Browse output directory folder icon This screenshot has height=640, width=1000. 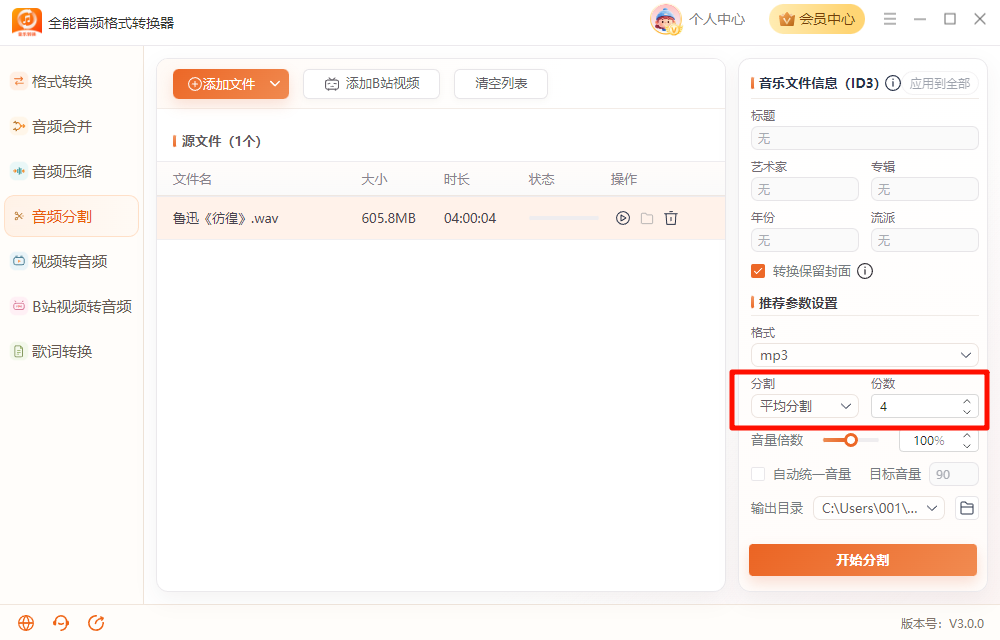(x=967, y=508)
